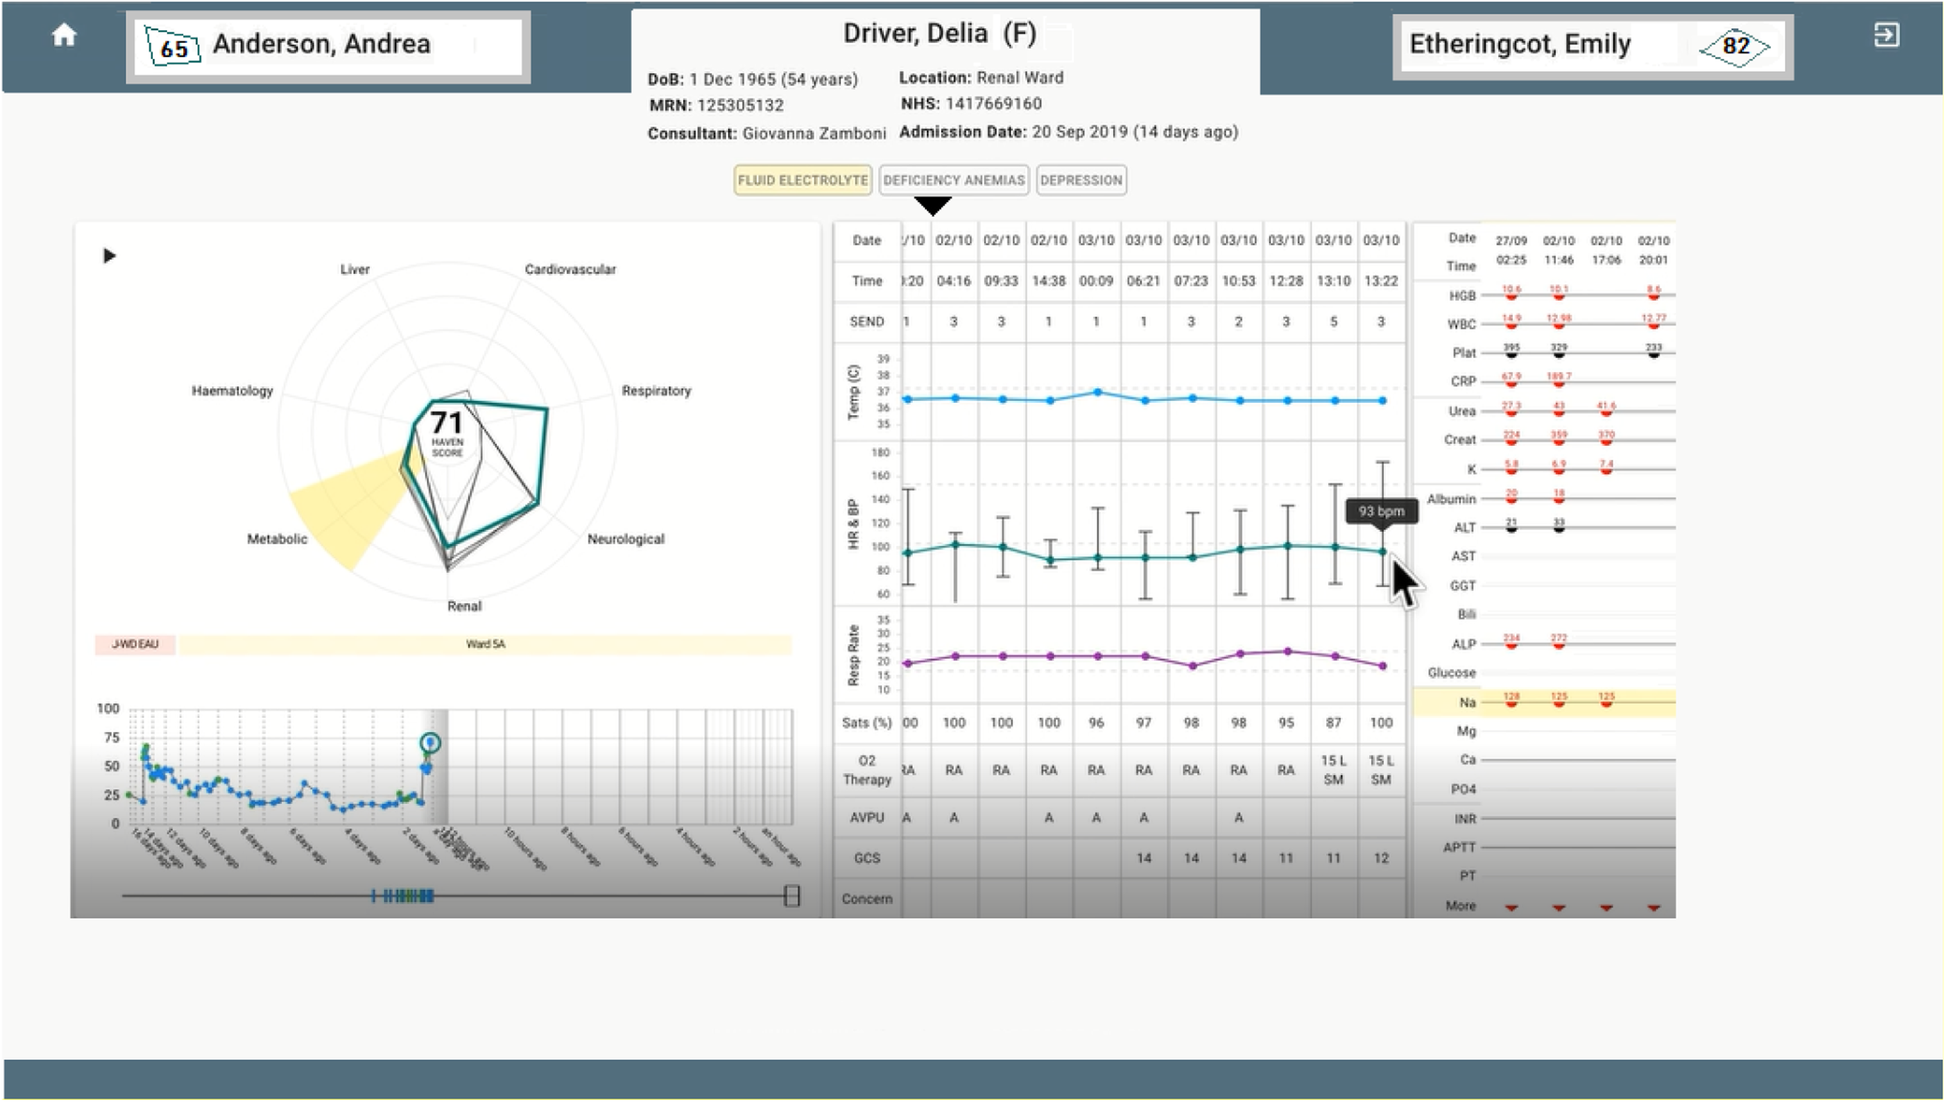Expand More under 02/10 17:06 column
The width and height of the screenshot is (1946, 1102).
tap(1606, 907)
